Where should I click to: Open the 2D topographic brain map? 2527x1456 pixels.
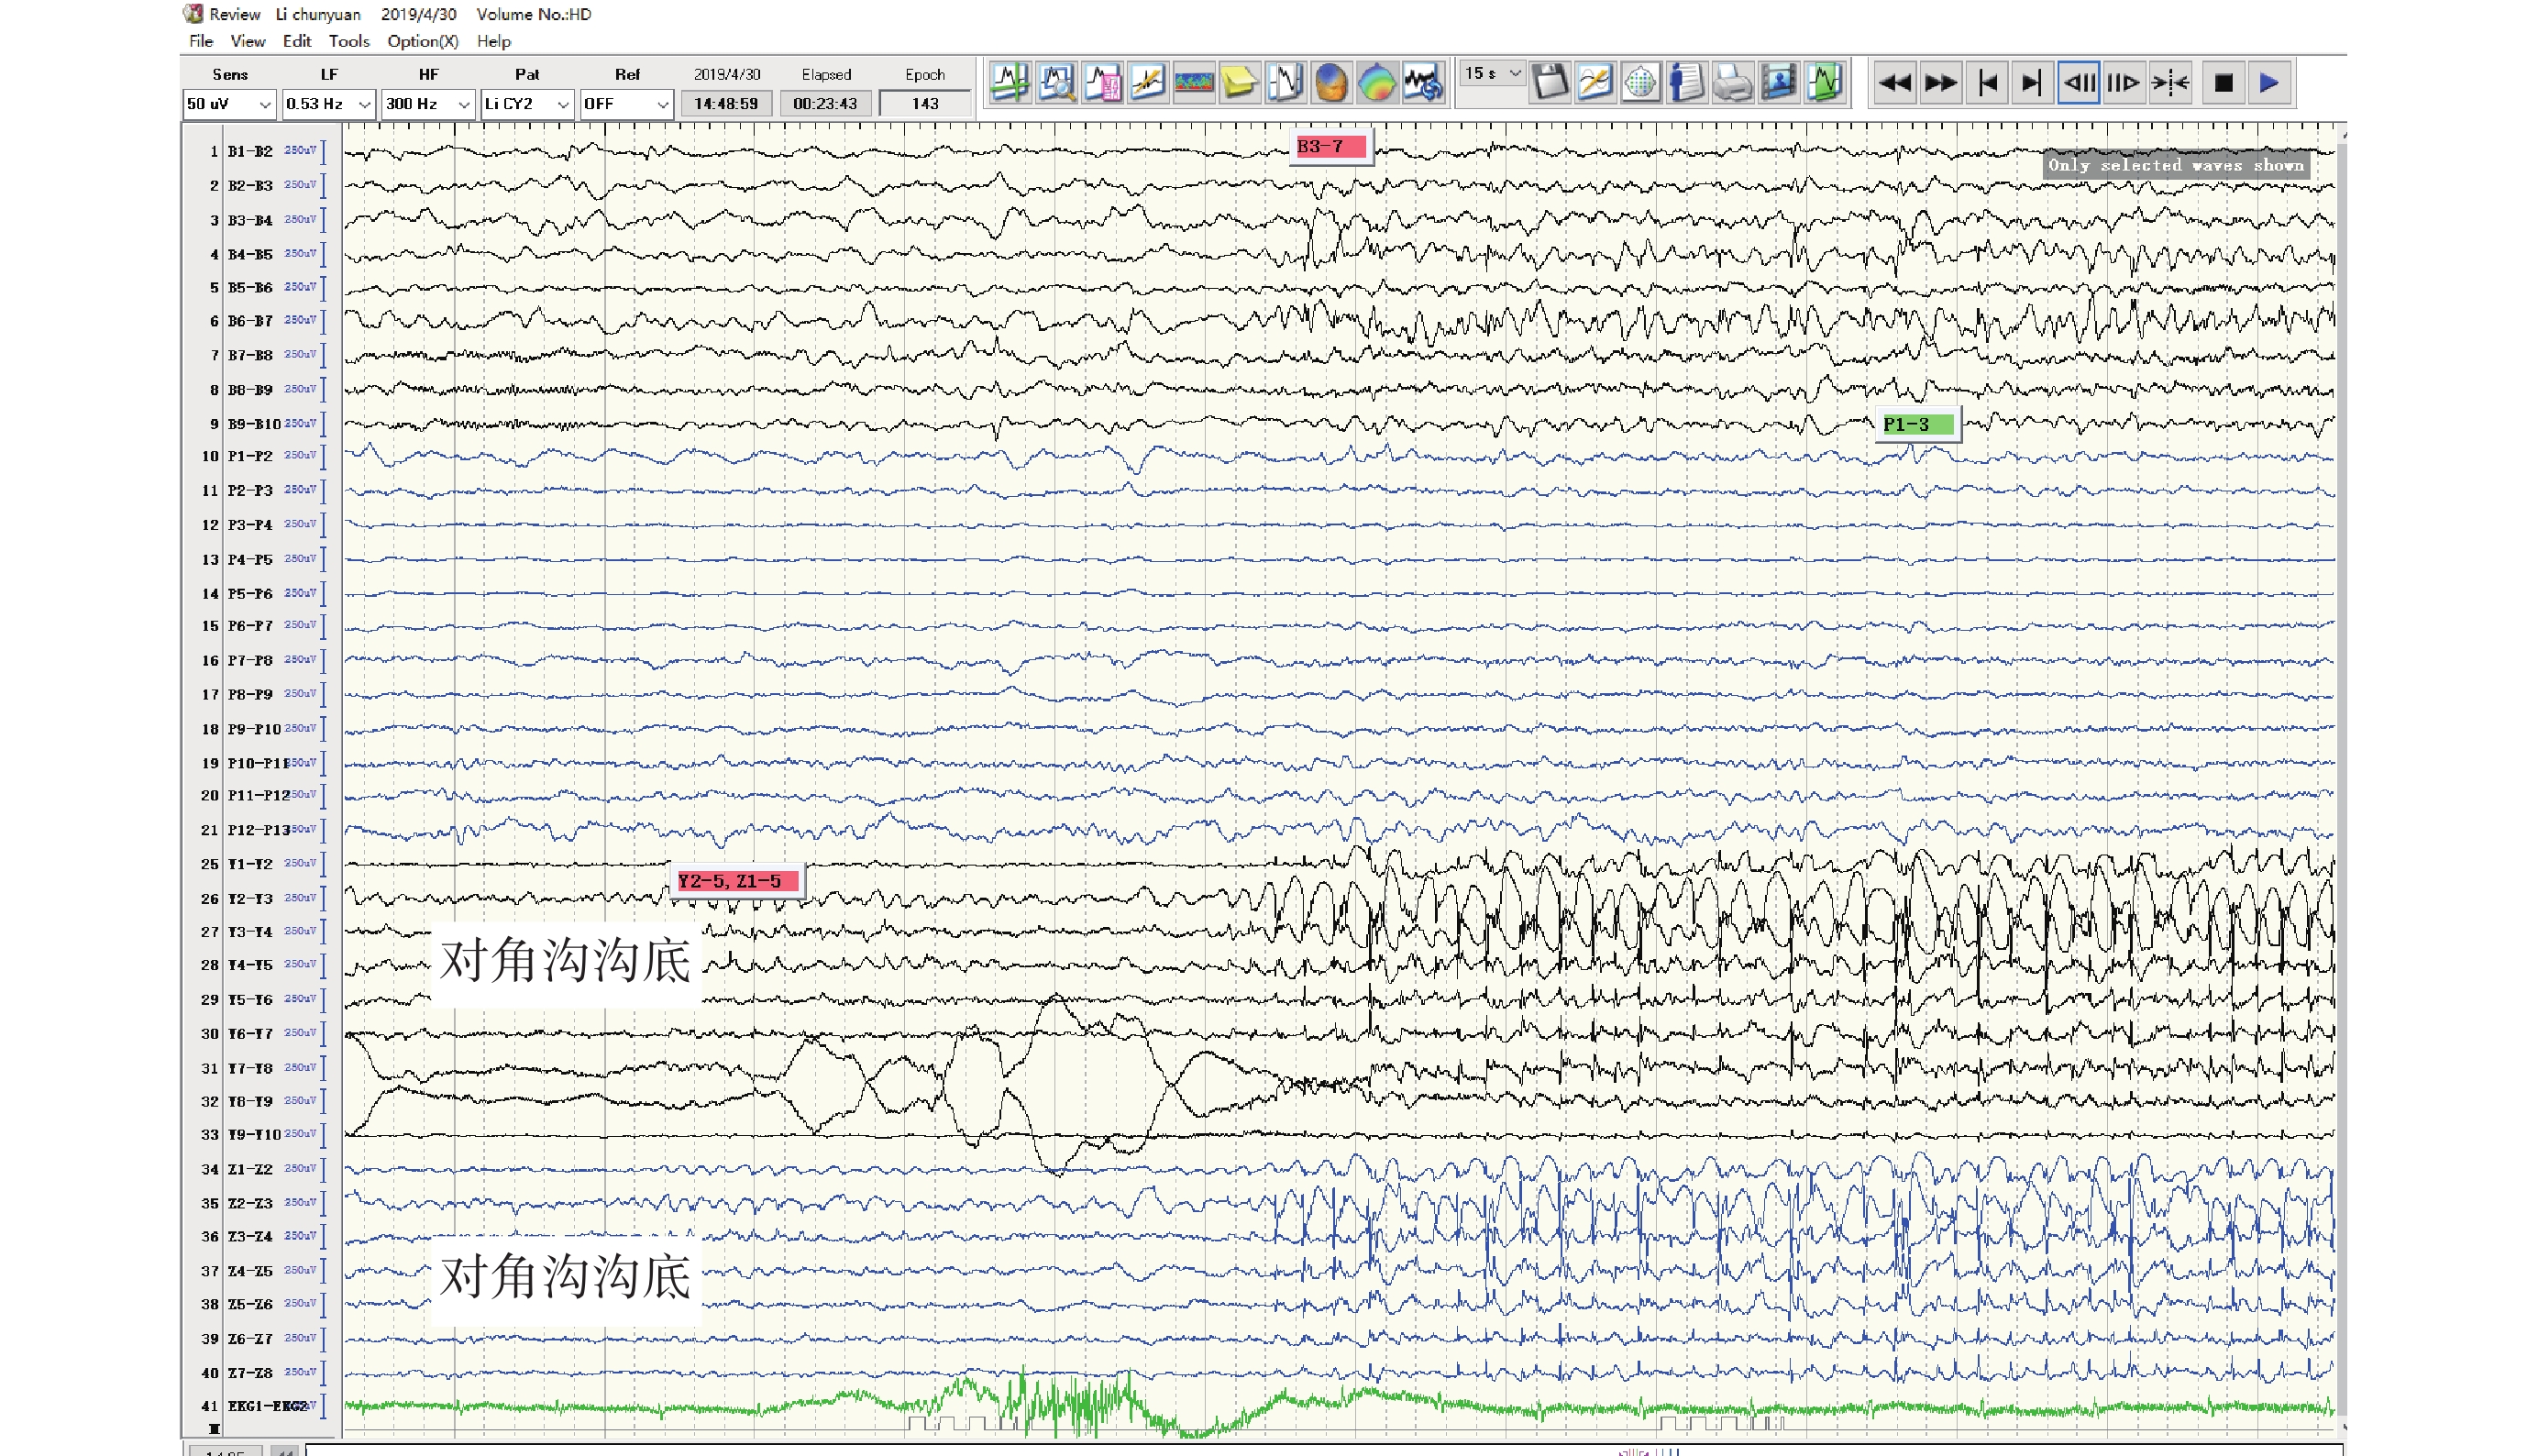click(x=1378, y=83)
